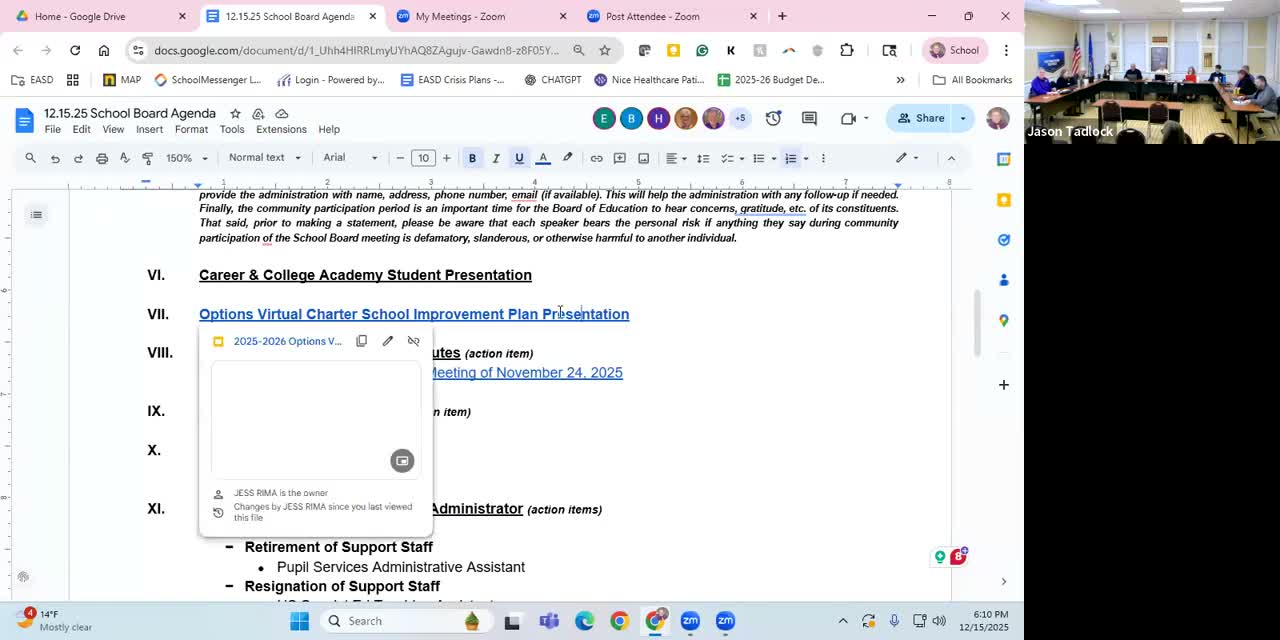1280x640 pixels.
Task: View cloud document status icon
Action: (282, 114)
